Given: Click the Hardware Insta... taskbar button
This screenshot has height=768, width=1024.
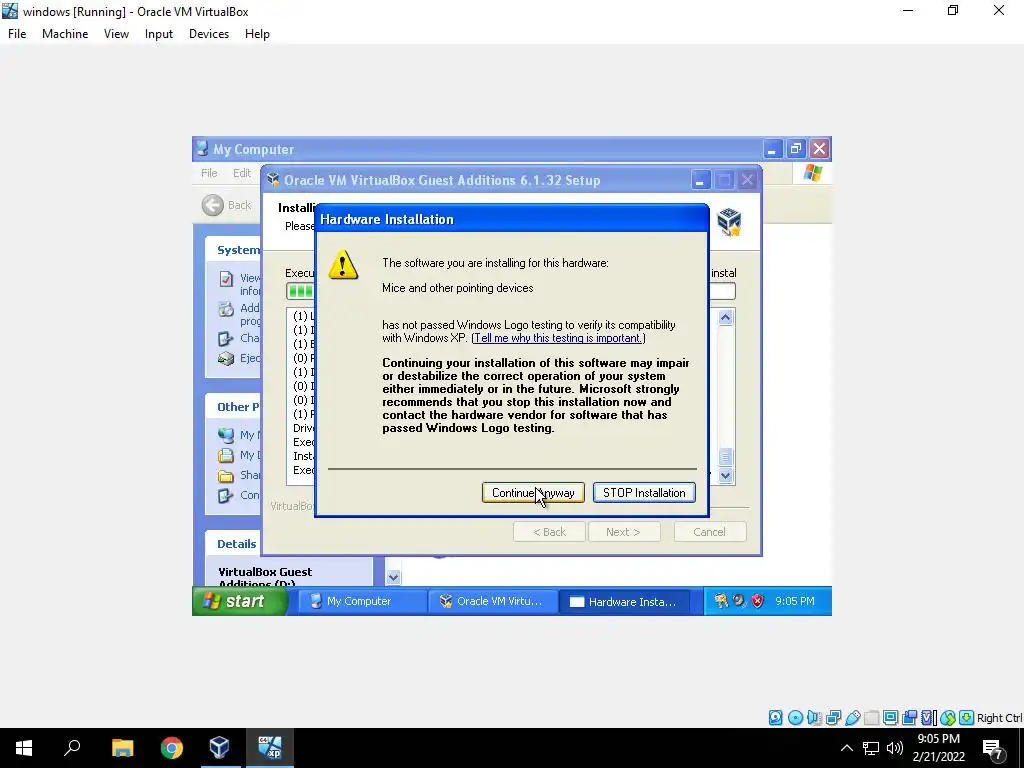Looking at the screenshot, I should pyautogui.click(x=624, y=601).
